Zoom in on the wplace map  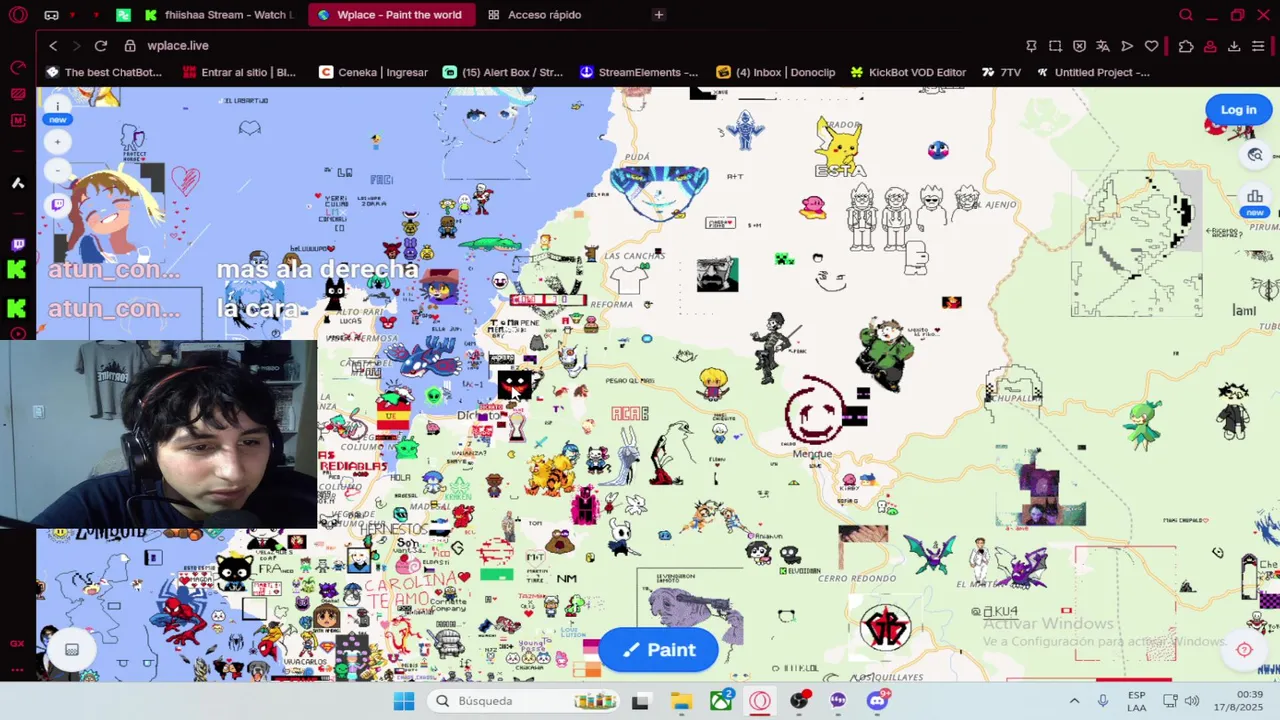(57, 142)
